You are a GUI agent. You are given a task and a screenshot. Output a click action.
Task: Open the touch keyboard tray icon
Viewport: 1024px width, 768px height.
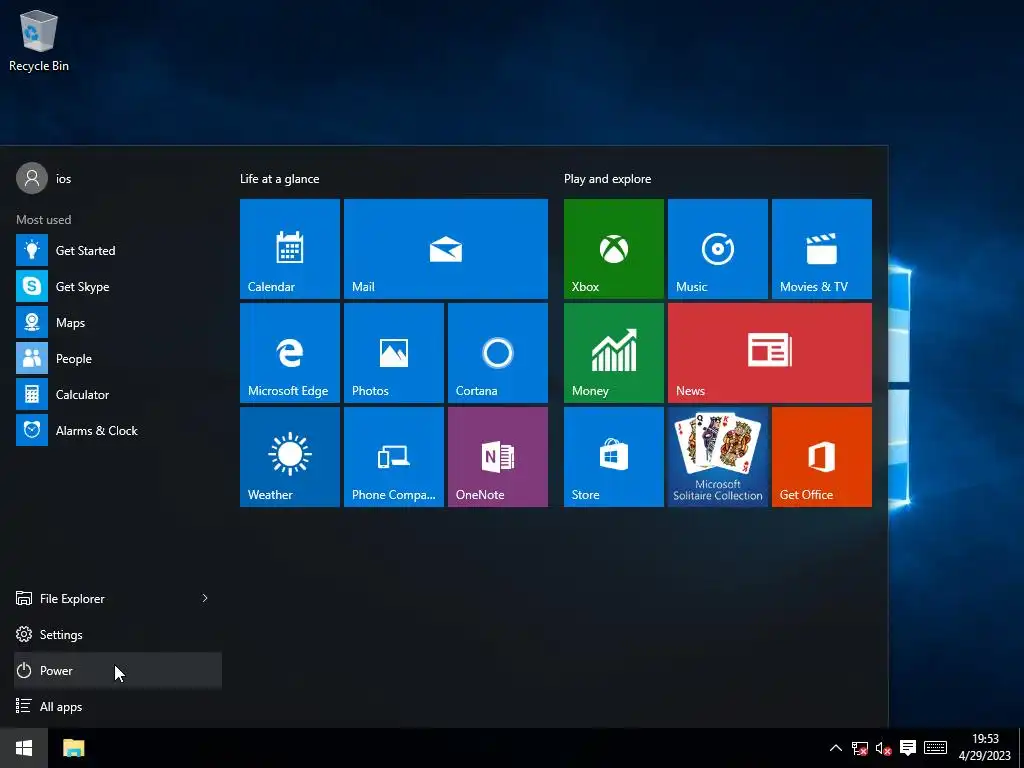(935, 748)
